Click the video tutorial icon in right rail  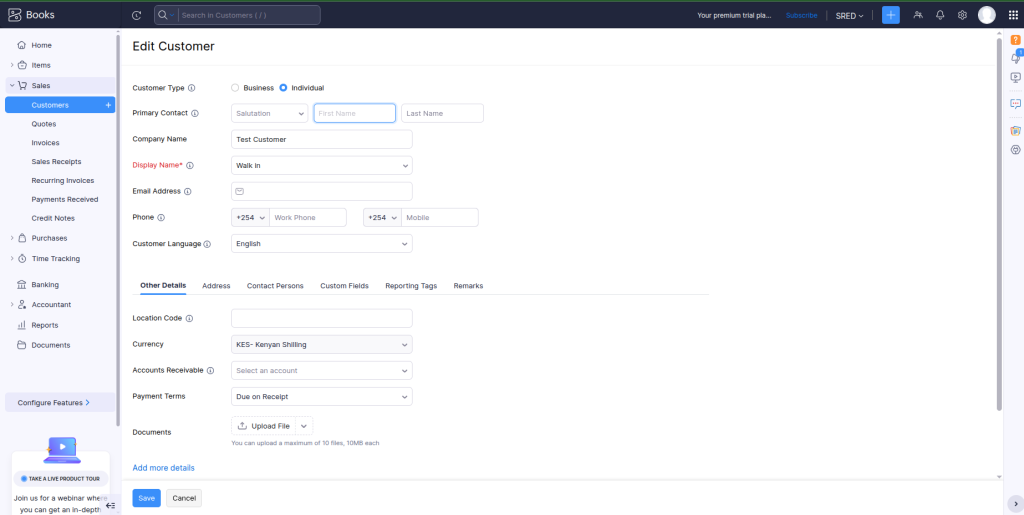point(1016,77)
